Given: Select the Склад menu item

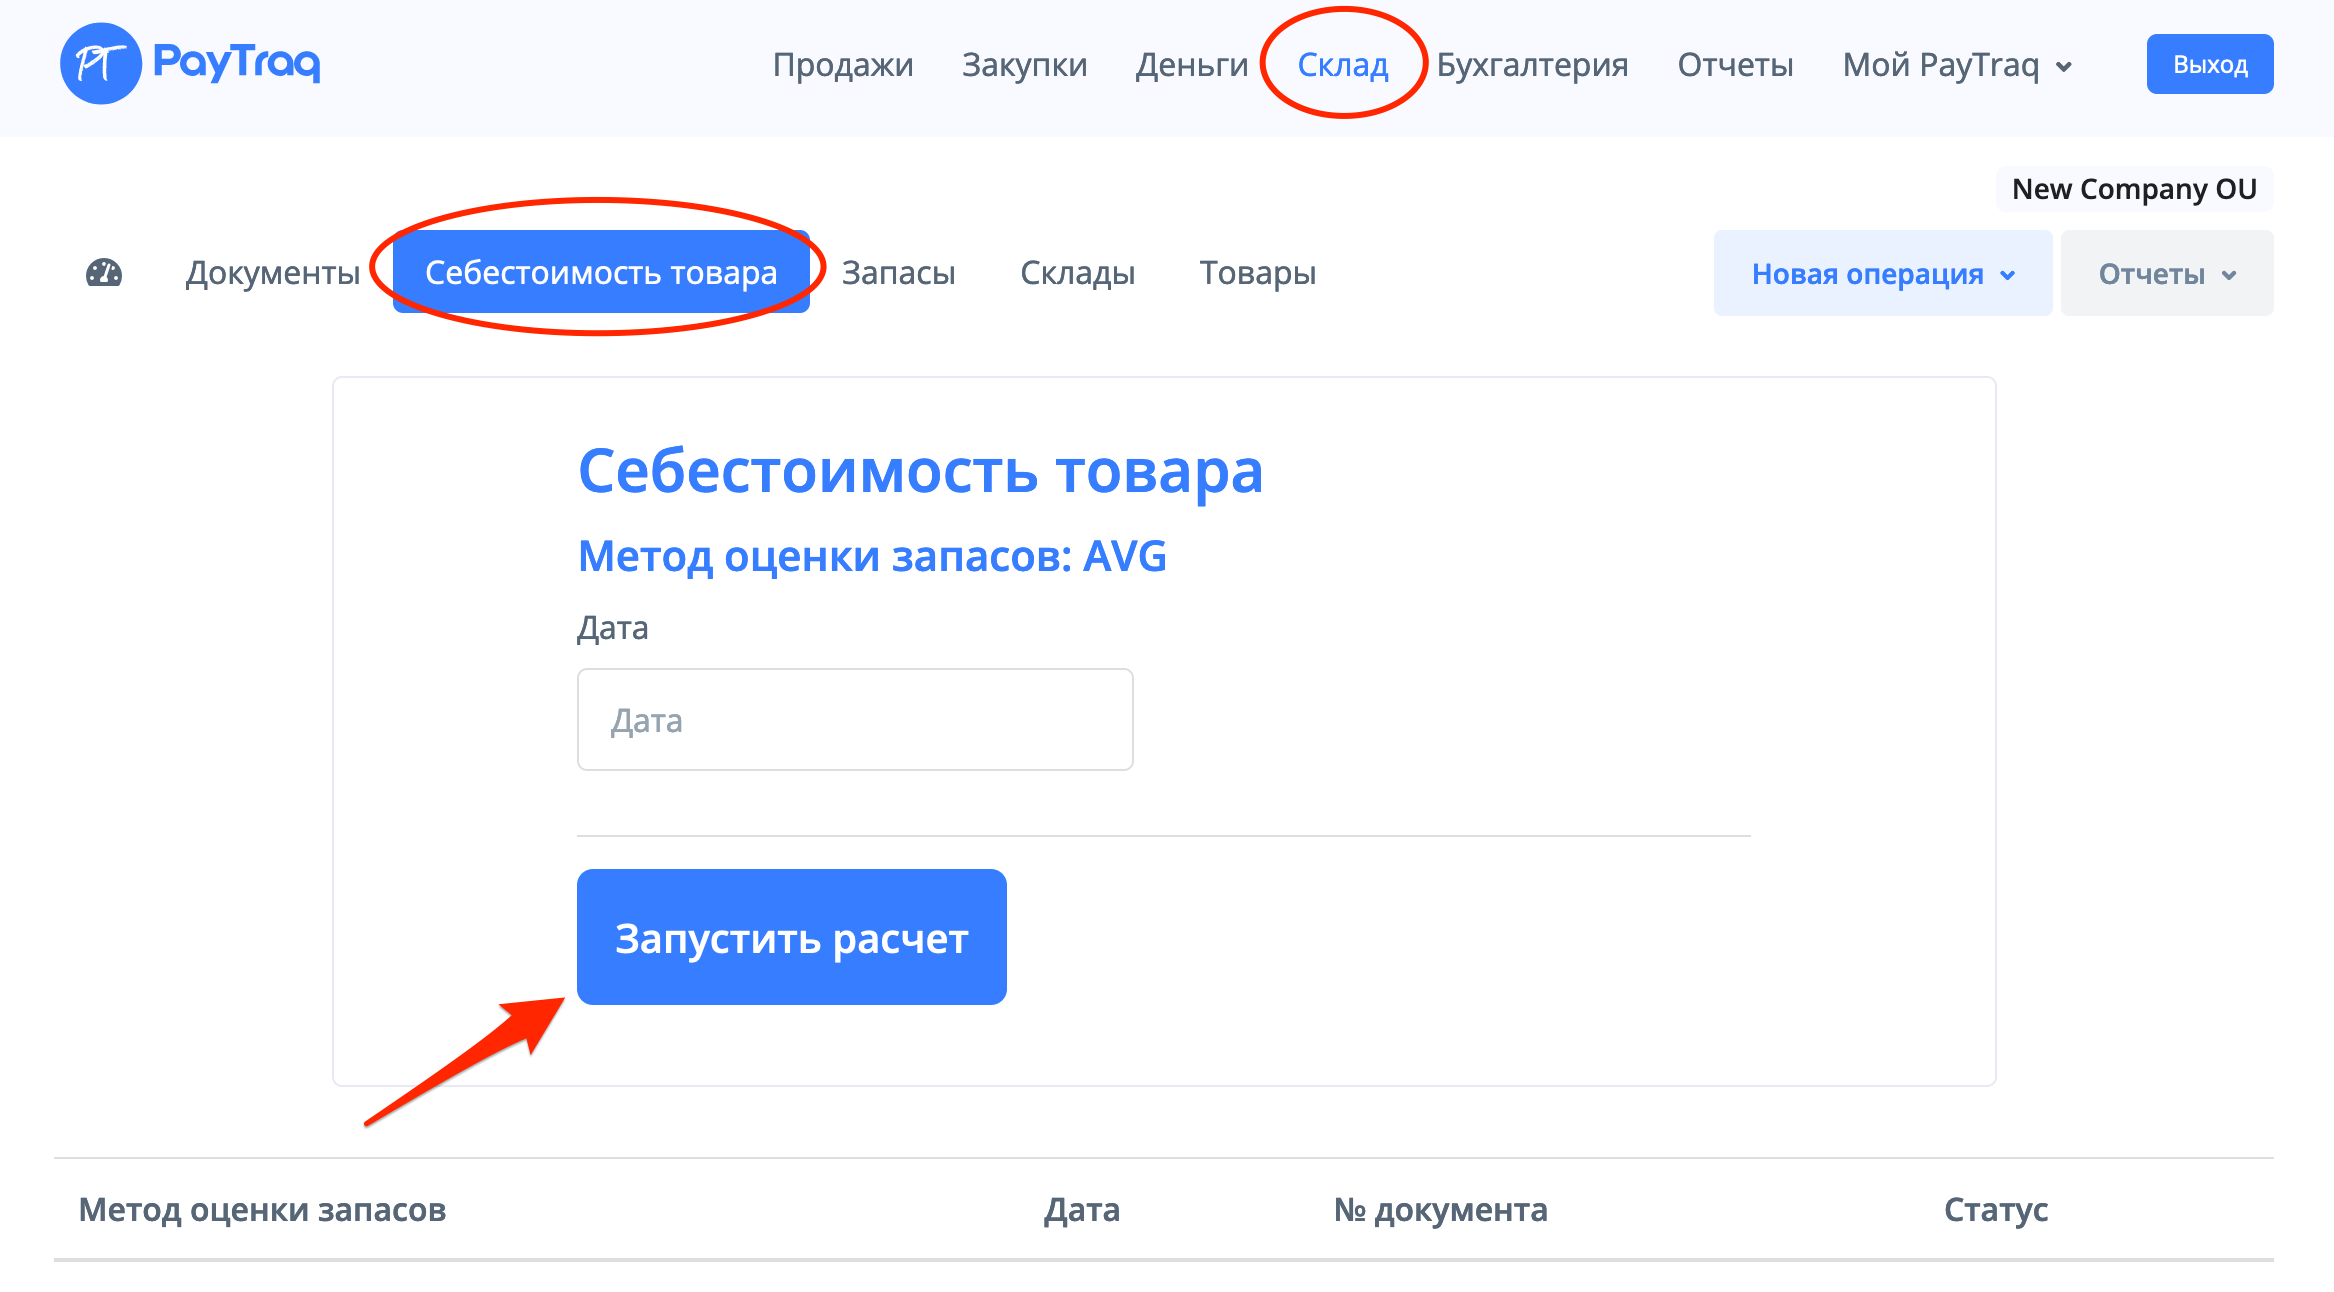Looking at the screenshot, I should point(1342,65).
